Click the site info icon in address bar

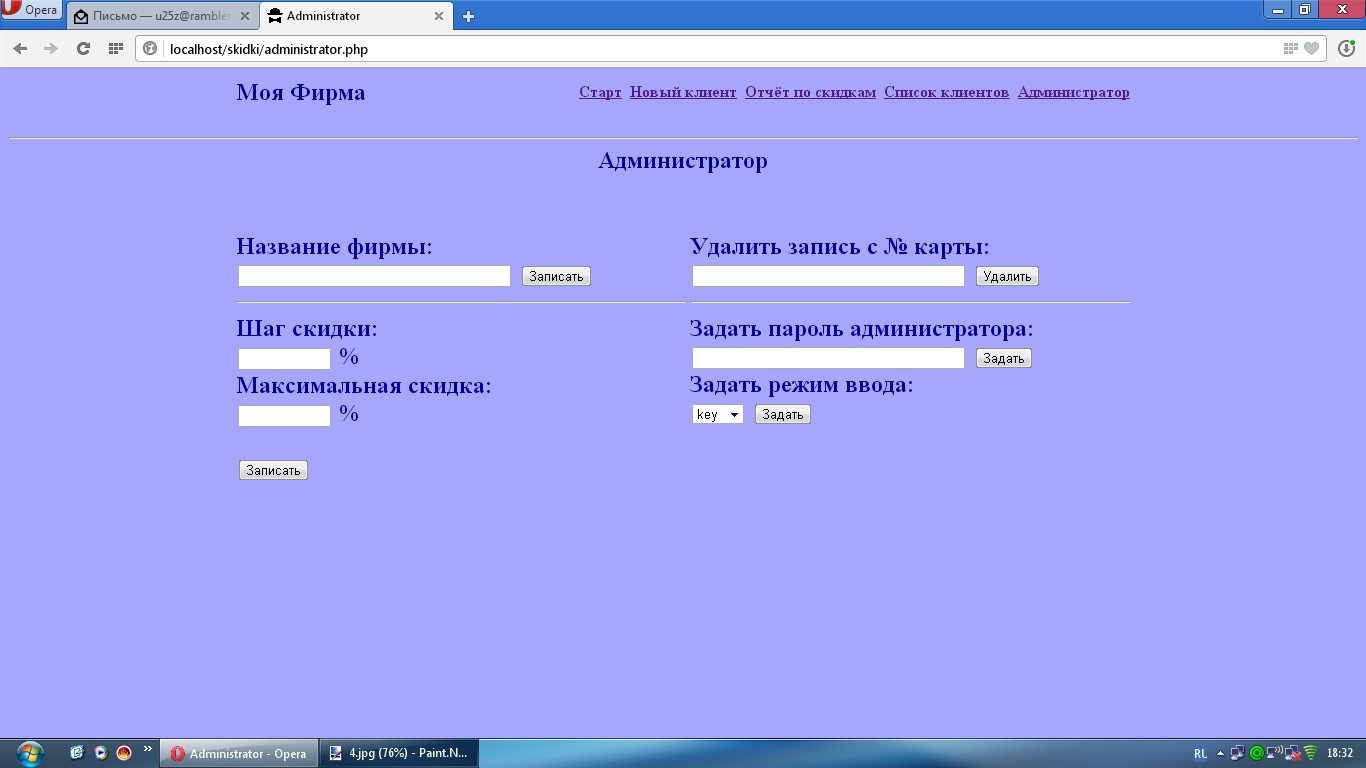click(x=150, y=48)
